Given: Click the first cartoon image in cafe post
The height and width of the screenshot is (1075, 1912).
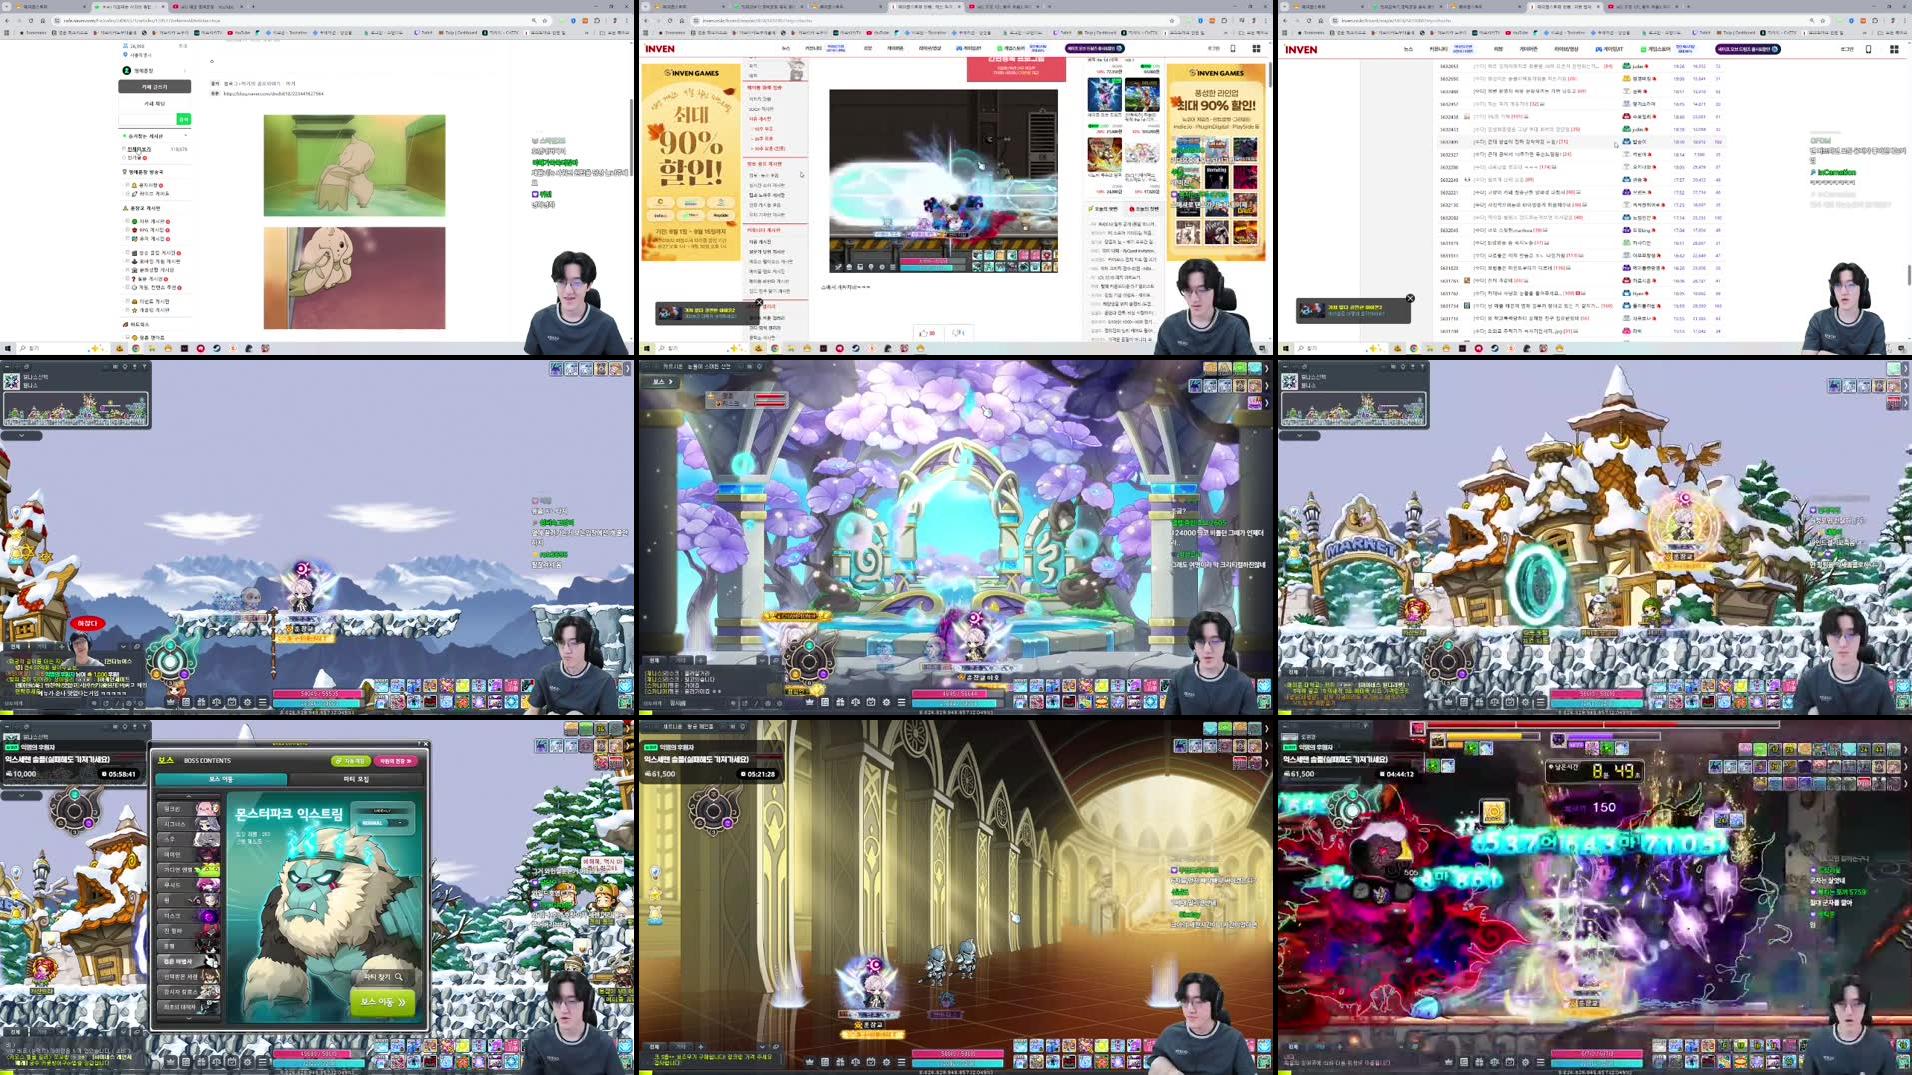Looking at the screenshot, I should tap(354, 165).
